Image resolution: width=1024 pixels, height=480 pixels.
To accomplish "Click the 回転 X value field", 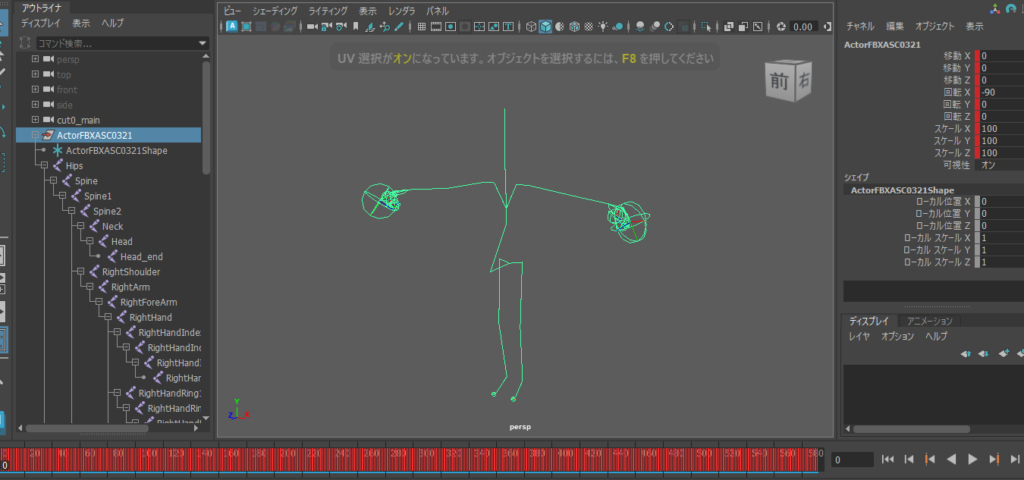I will coord(1000,92).
